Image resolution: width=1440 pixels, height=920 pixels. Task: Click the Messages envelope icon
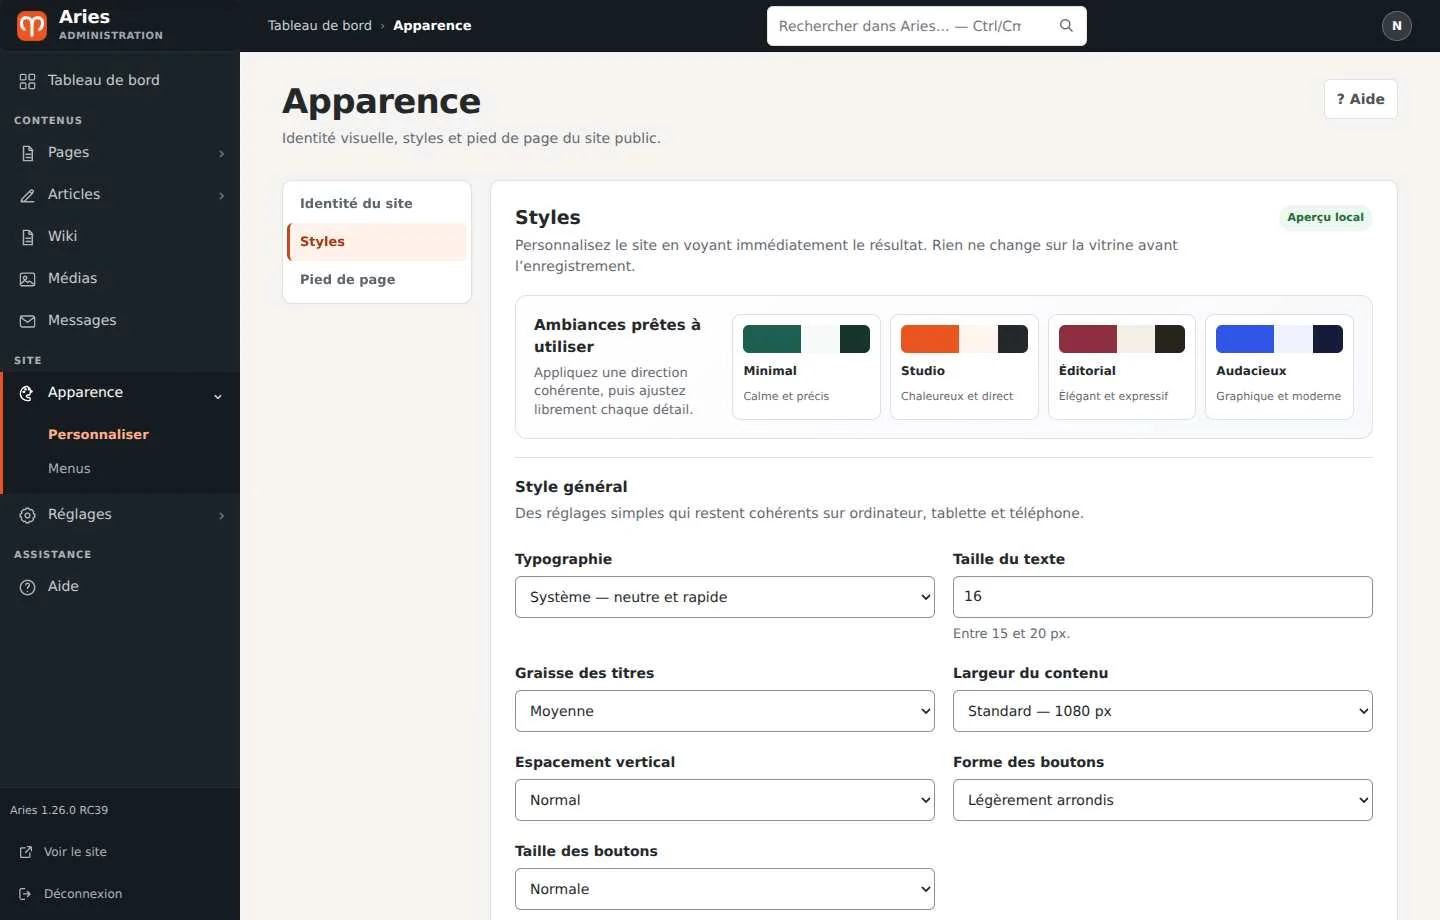click(27, 321)
